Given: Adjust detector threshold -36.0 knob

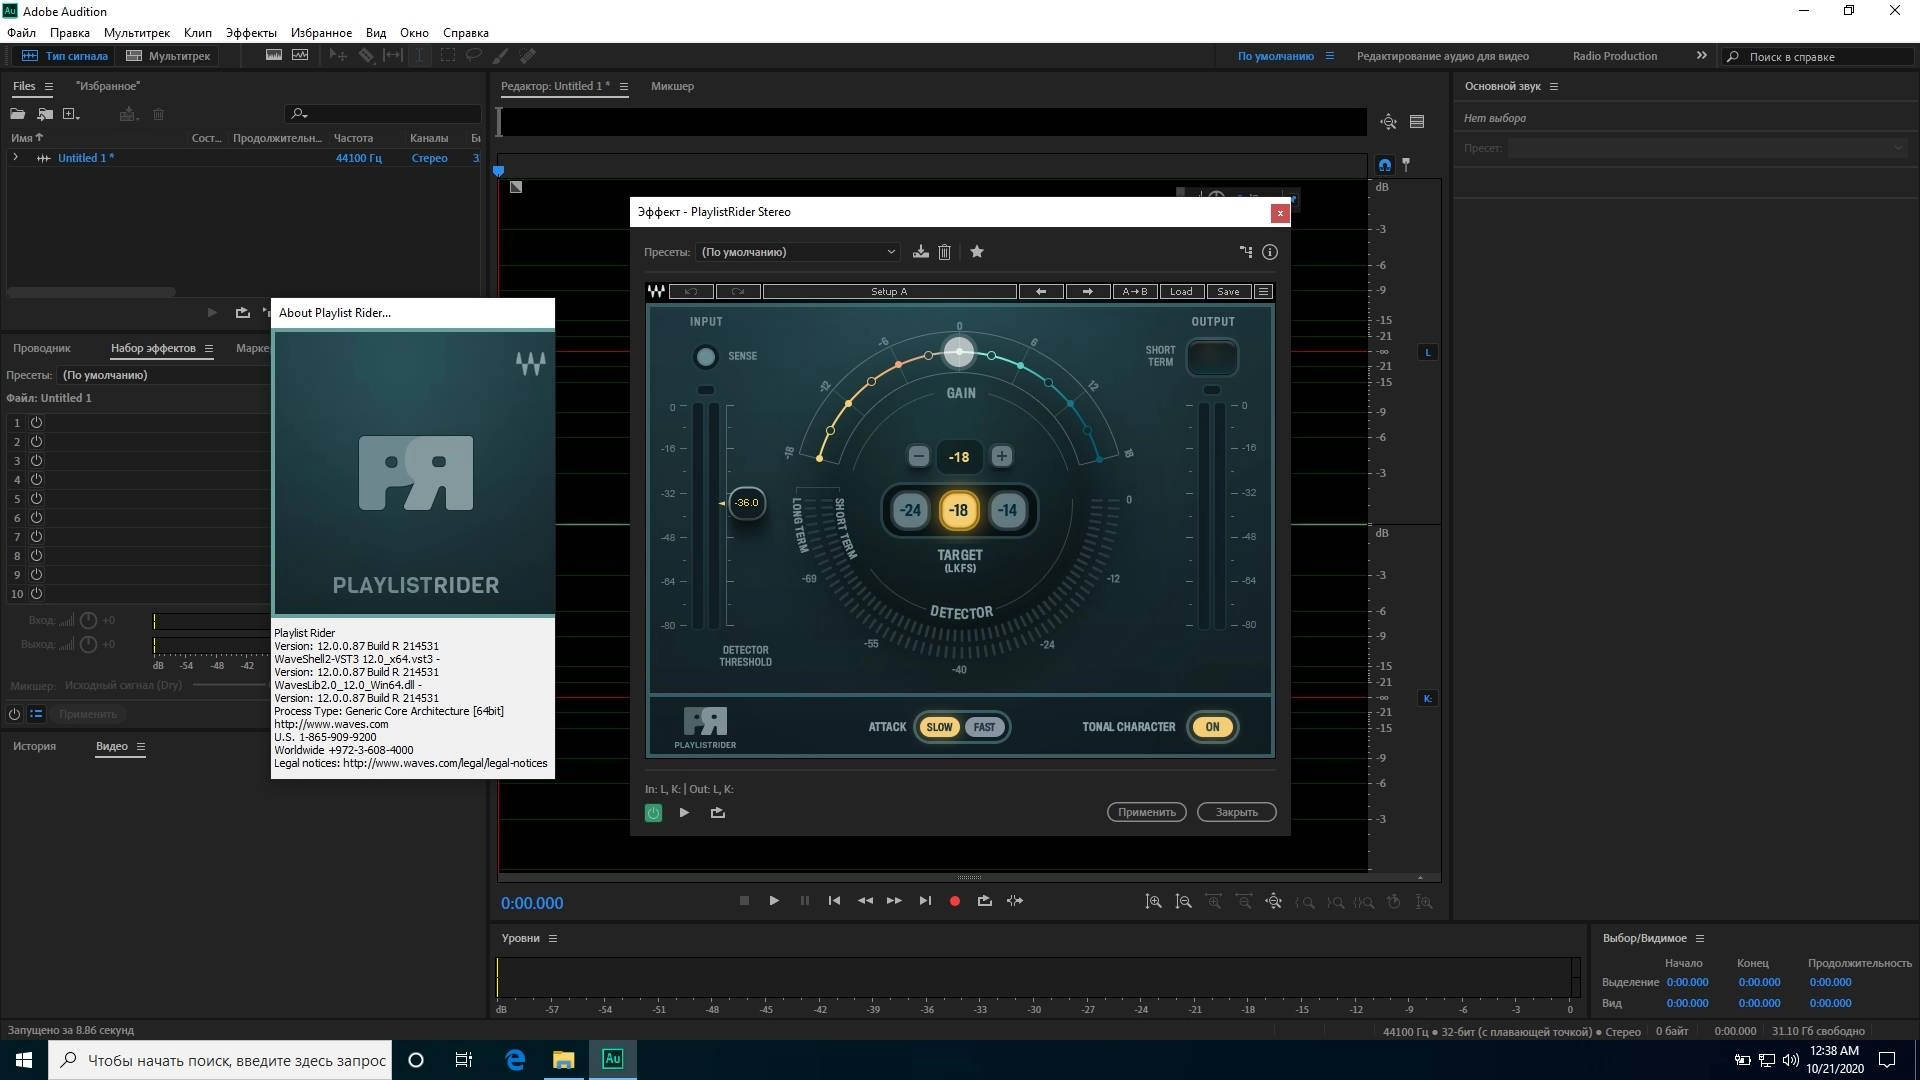Looking at the screenshot, I should (x=747, y=503).
